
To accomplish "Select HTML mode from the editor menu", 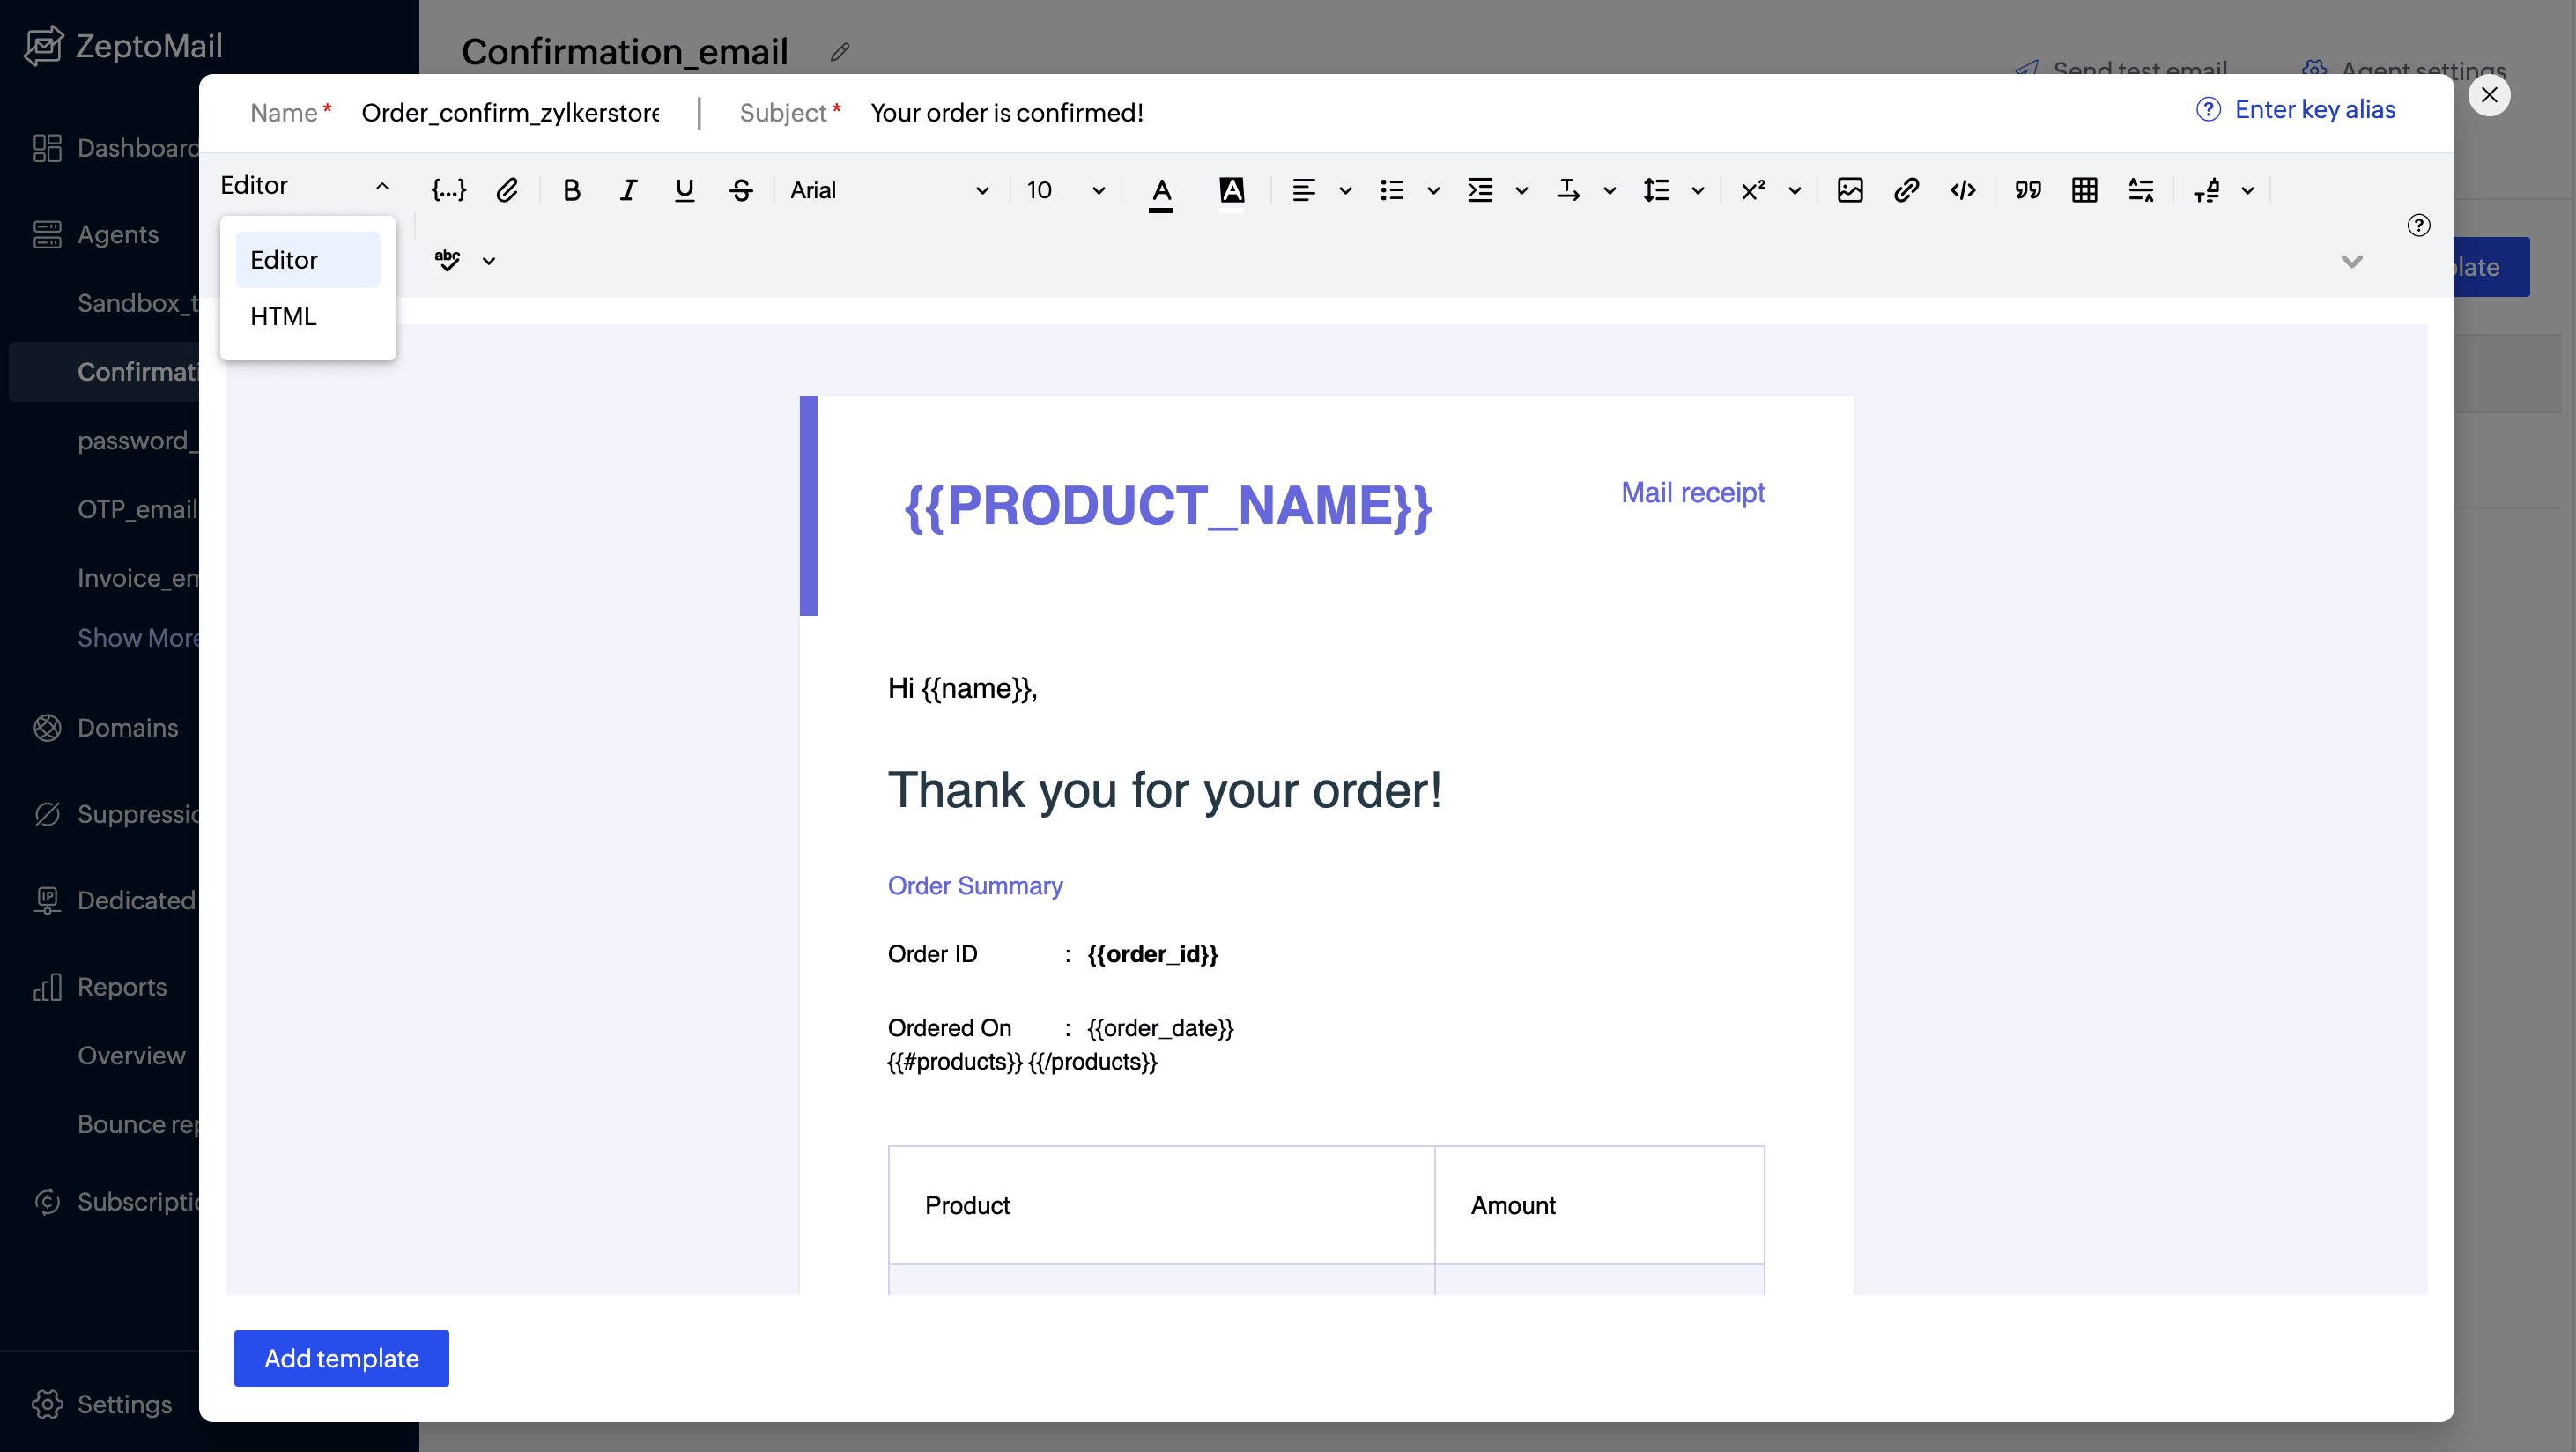I will click(x=283, y=316).
